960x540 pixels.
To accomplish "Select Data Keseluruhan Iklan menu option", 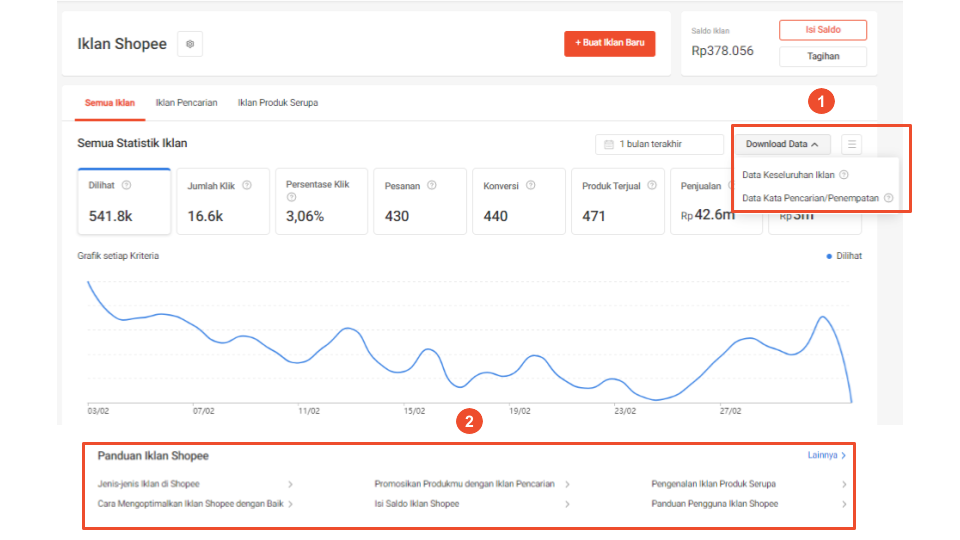I will coord(788,175).
